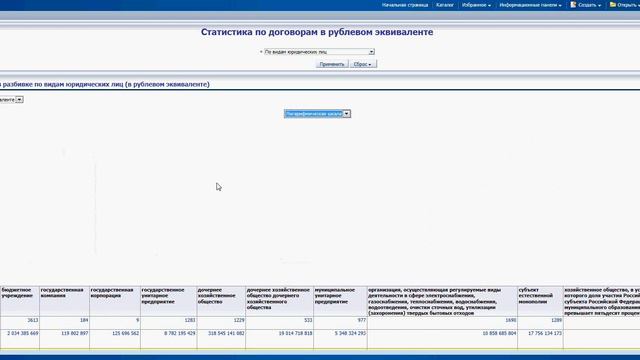640x360 pixels.
Task: Select cell value 1289
Action: tap(557, 320)
